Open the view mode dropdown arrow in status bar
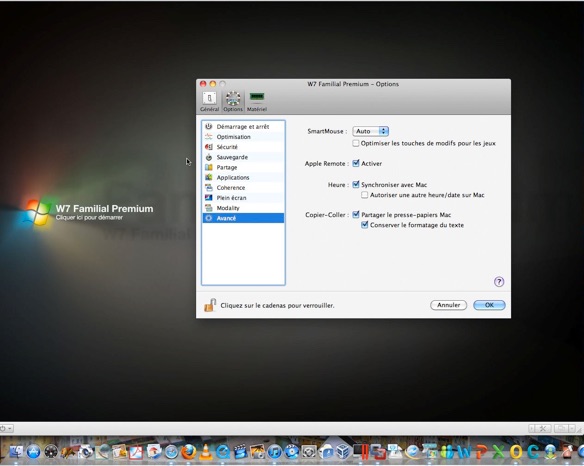Image resolution: width=584 pixels, height=466 pixels. [571, 428]
